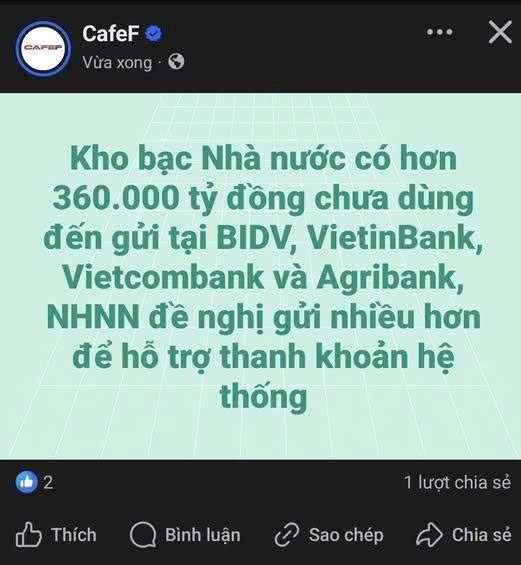This screenshot has width=521, height=565.
Task: Open the Kho bạc Nhà nước post image
Action: coord(260,276)
